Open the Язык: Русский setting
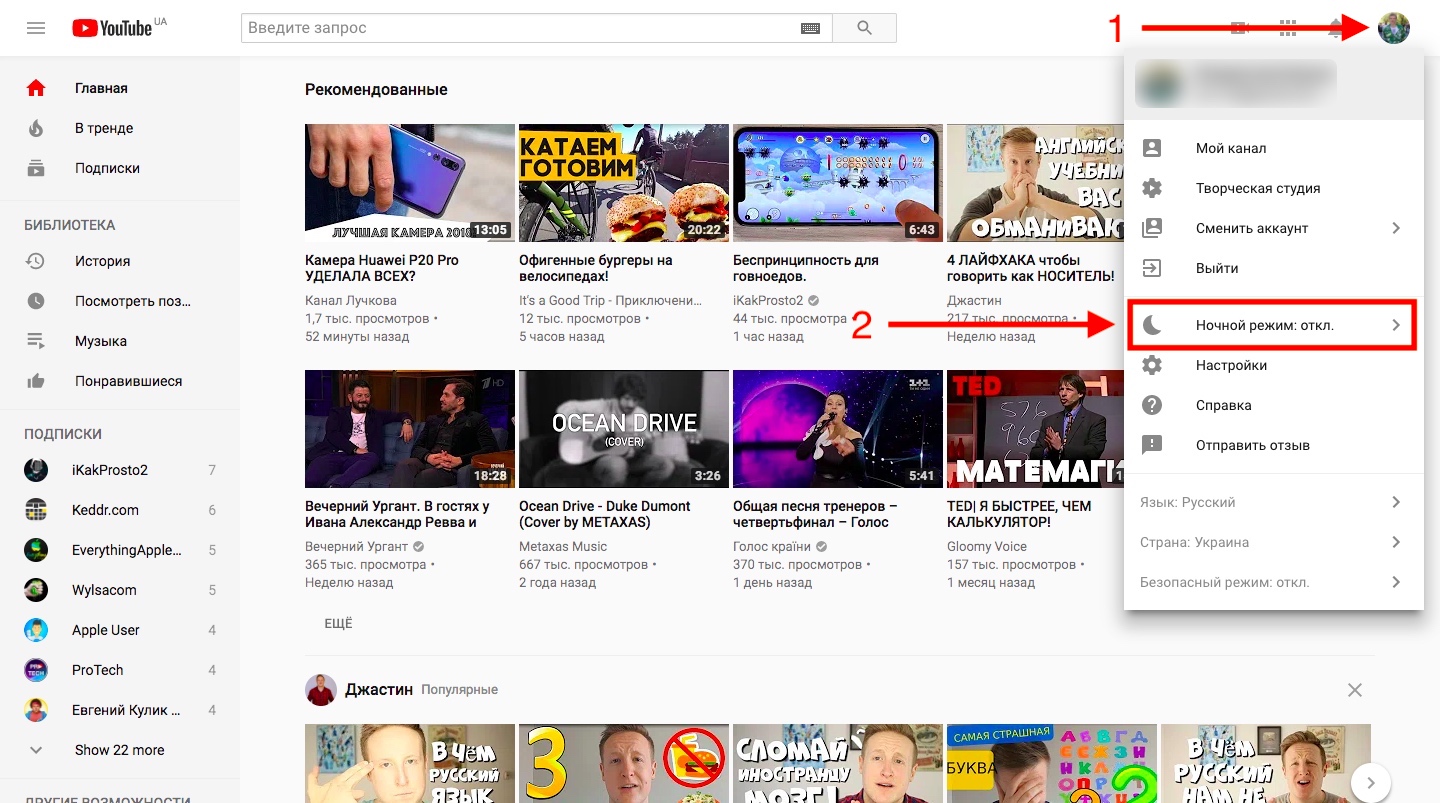 coord(1274,502)
